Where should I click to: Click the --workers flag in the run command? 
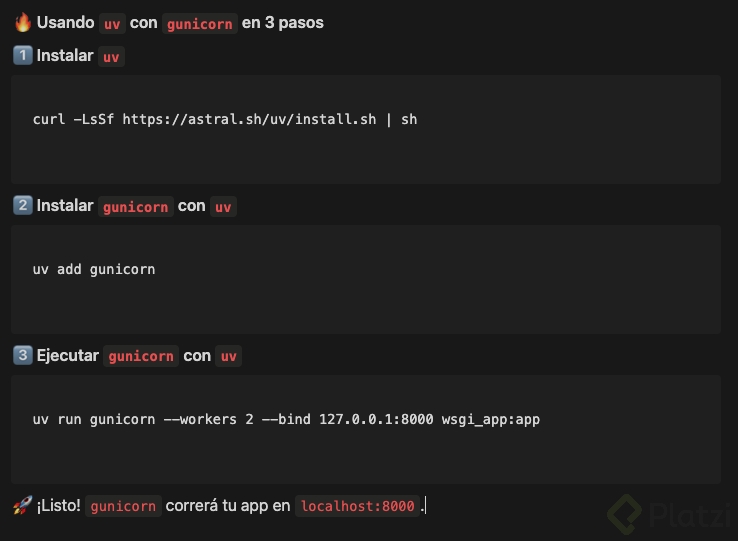pyautogui.click(x=200, y=419)
